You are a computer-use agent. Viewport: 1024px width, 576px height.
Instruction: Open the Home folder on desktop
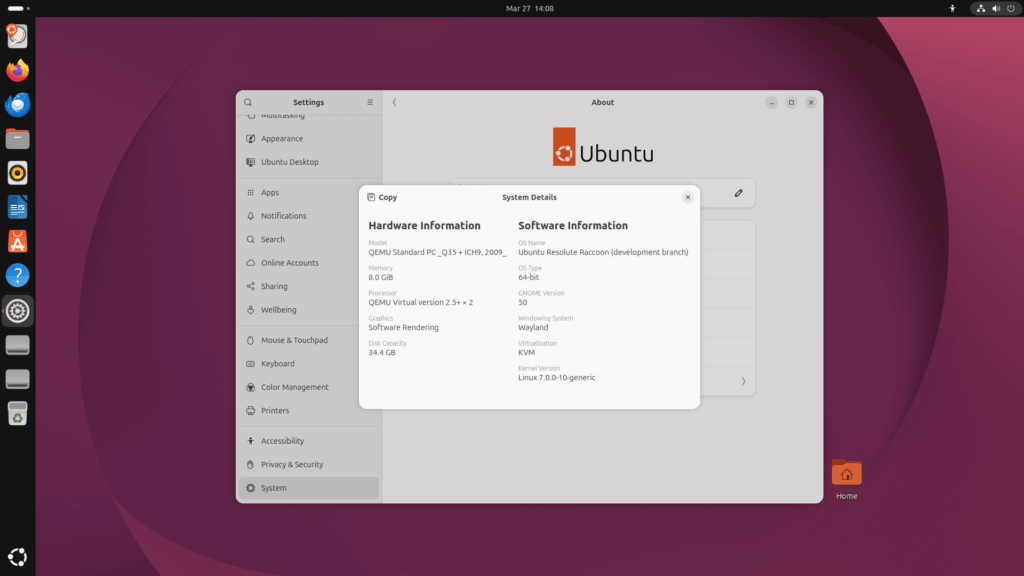(846, 474)
